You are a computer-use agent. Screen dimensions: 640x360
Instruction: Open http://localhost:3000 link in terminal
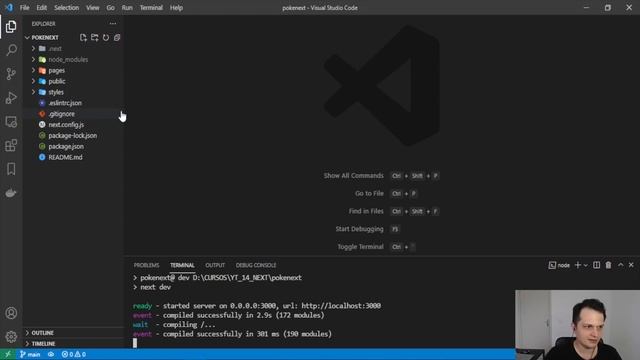[341, 306]
